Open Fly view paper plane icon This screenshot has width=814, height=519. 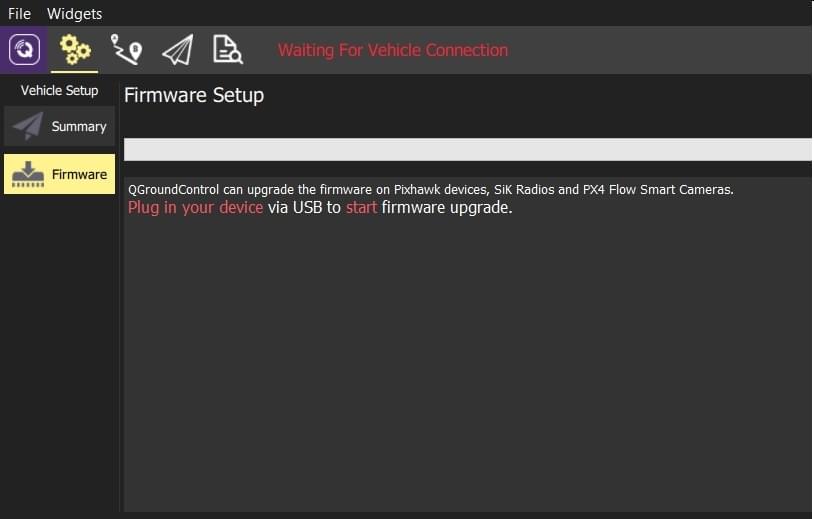pyautogui.click(x=178, y=50)
